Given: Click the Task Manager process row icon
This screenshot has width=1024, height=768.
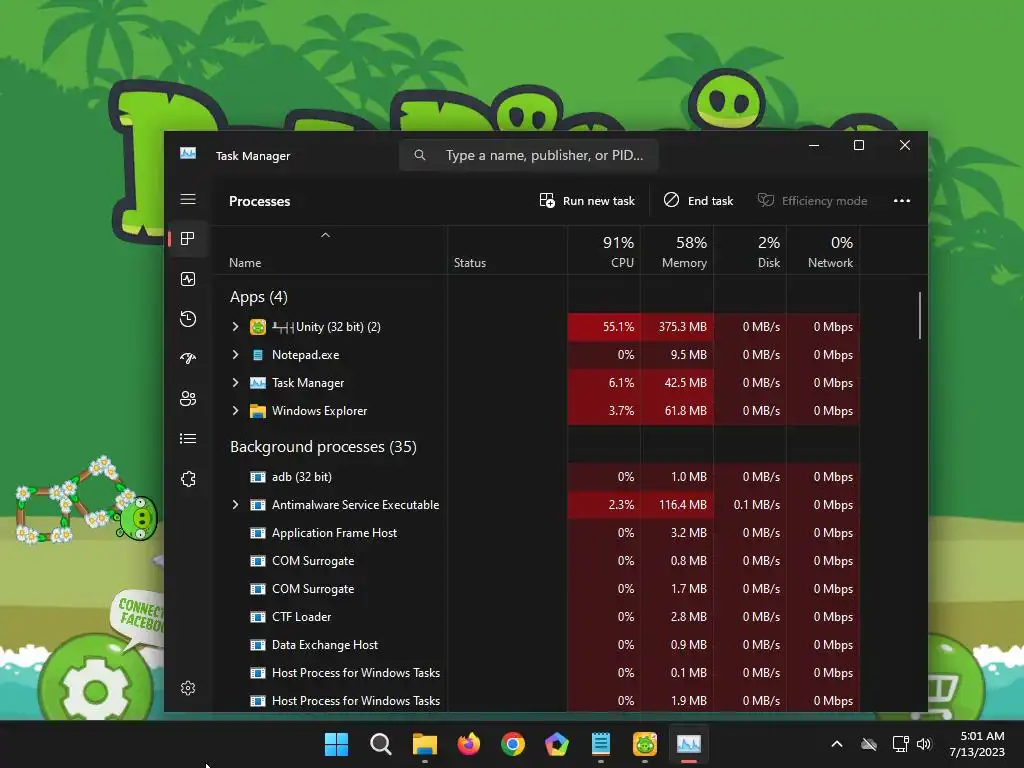Looking at the screenshot, I should coord(258,383).
